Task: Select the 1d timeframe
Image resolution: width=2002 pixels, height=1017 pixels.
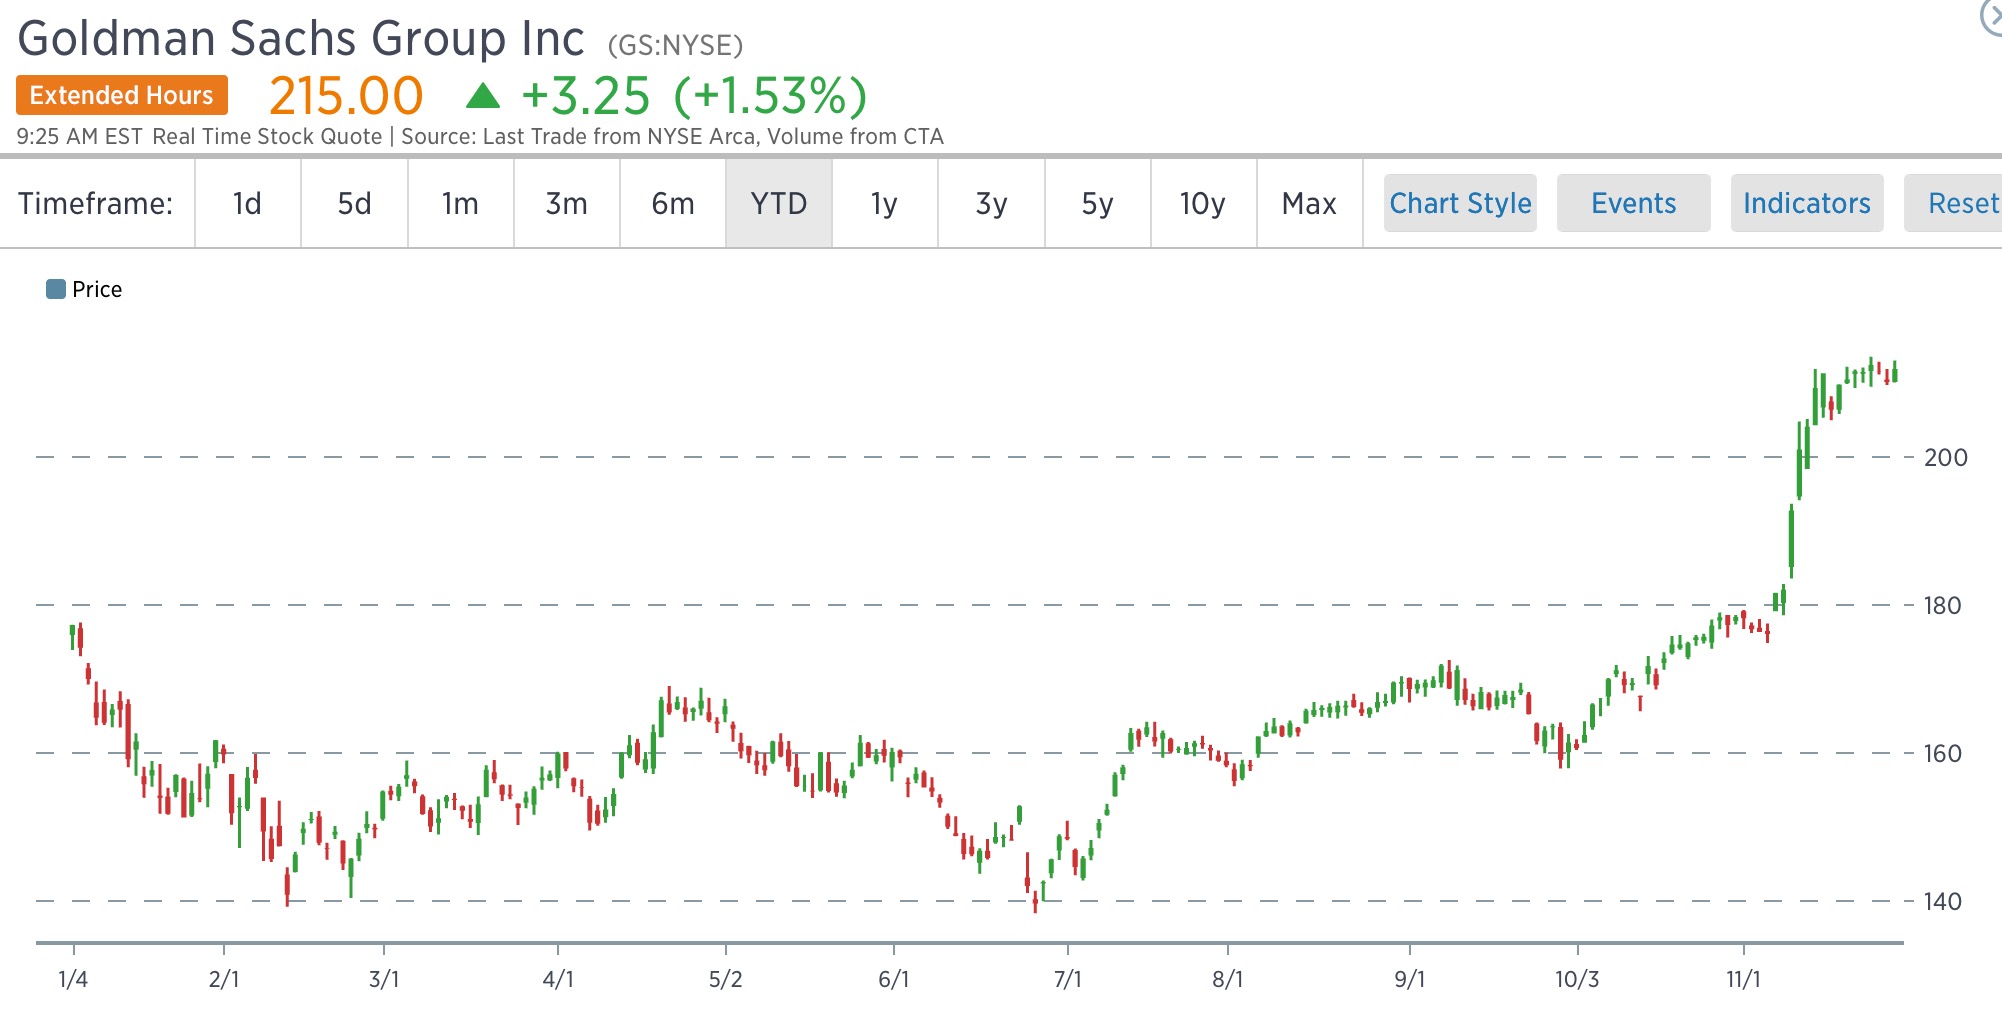Action: point(248,203)
